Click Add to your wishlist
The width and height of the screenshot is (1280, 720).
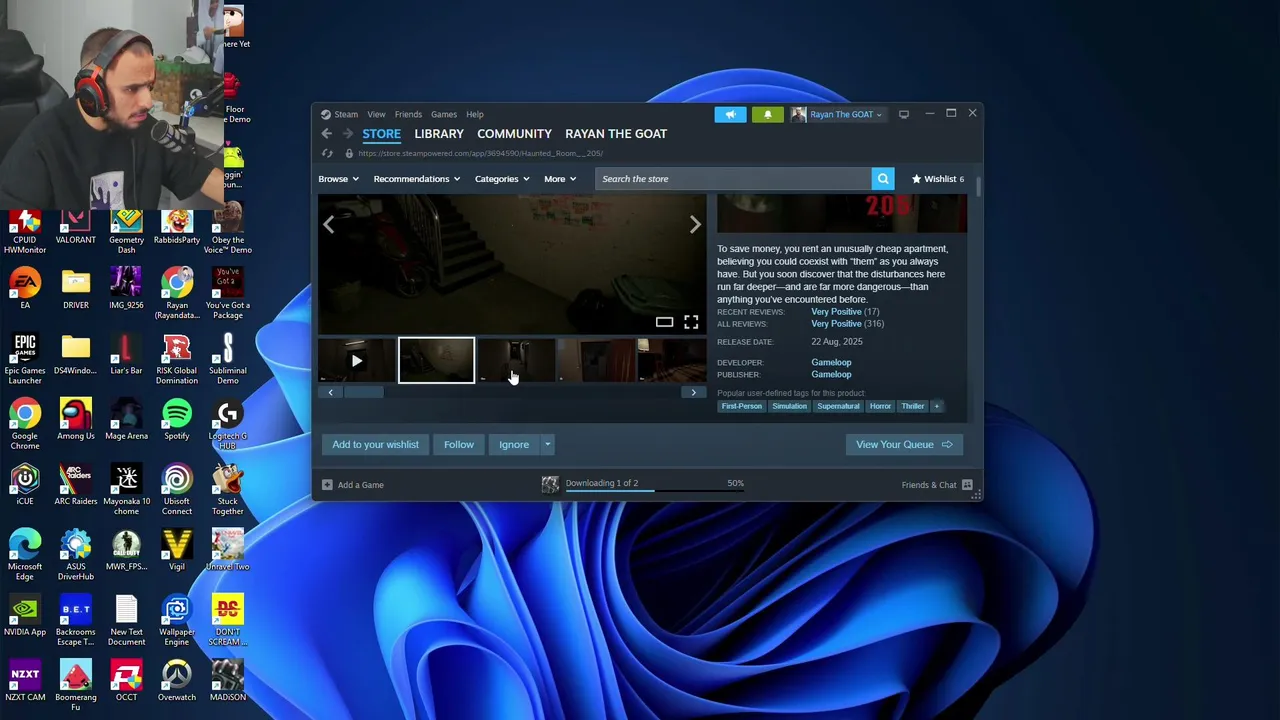point(375,445)
